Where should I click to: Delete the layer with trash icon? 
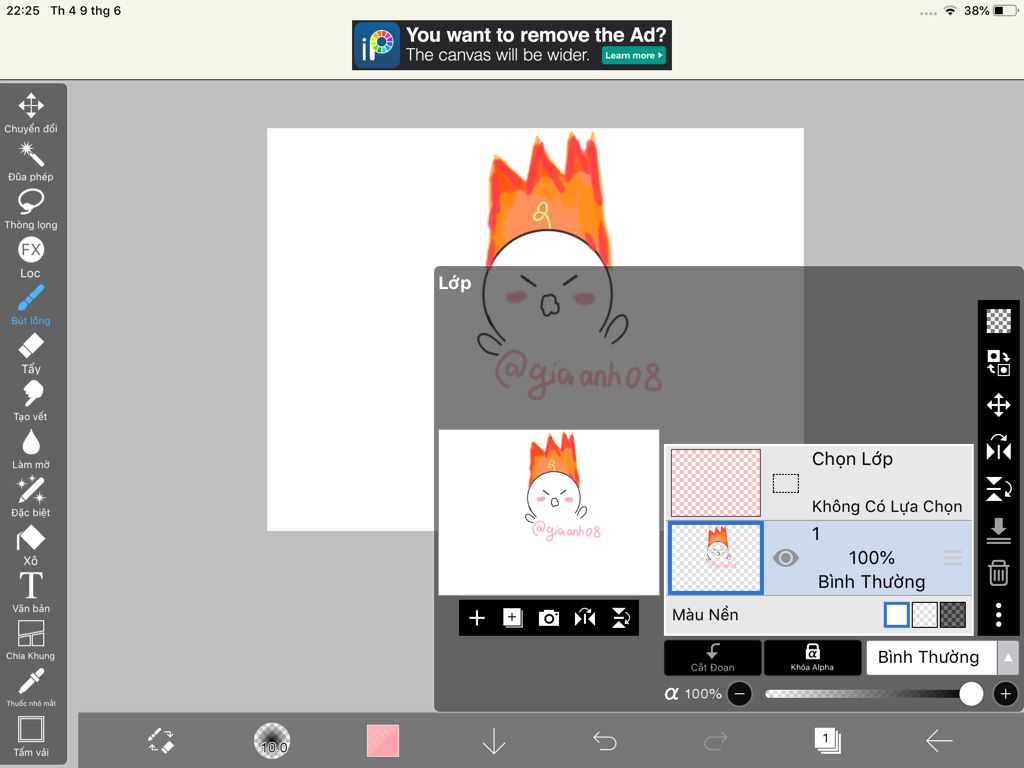999,573
